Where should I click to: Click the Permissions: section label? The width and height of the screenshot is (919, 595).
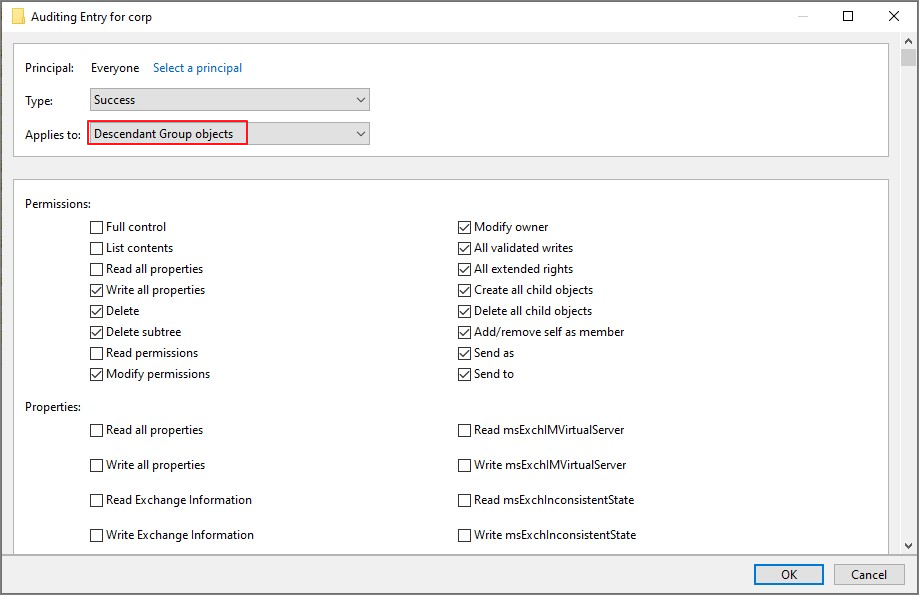pyautogui.click(x=58, y=204)
